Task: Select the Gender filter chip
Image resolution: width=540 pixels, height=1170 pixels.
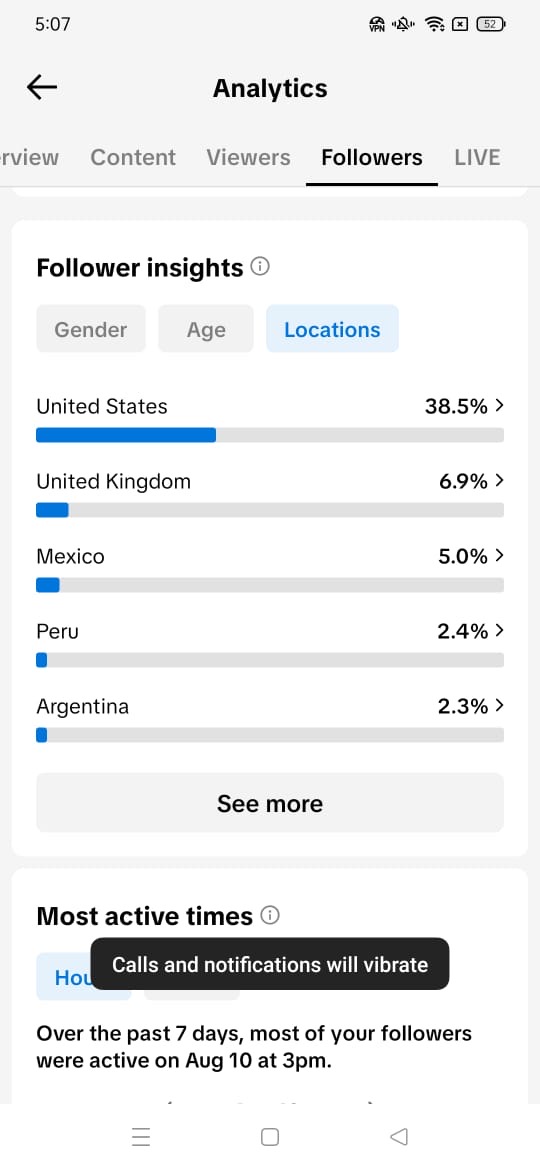Action: pyautogui.click(x=91, y=329)
